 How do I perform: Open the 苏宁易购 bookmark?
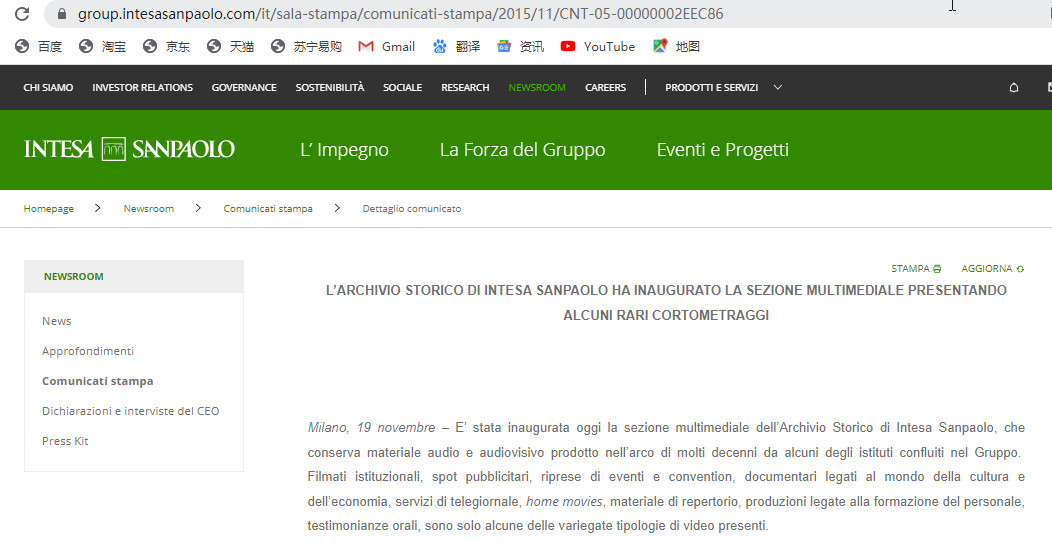pyautogui.click(x=307, y=46)
